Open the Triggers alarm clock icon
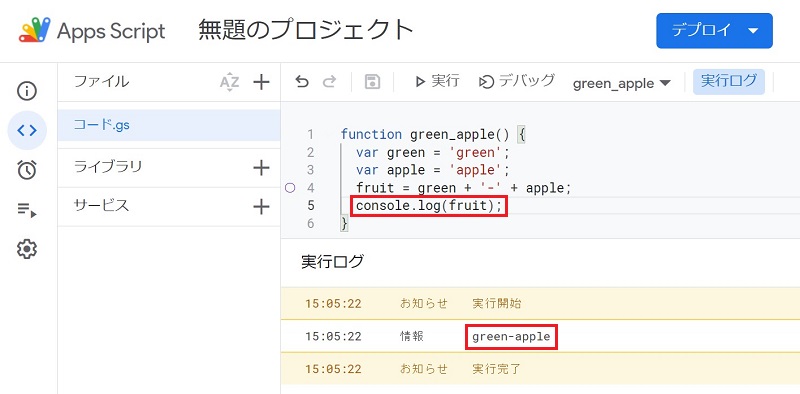800x394 pixels. click(x=27, y=170)
